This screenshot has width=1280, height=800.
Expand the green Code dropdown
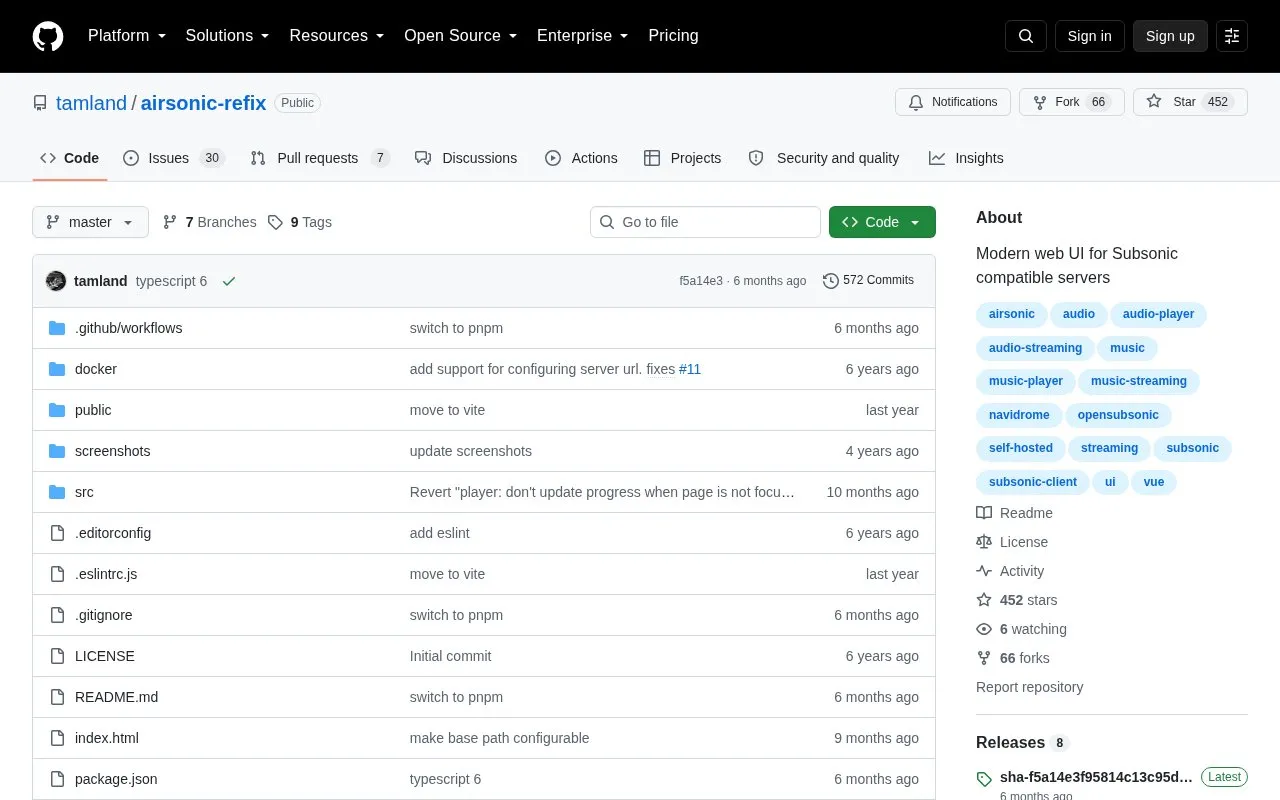point(882,222)
